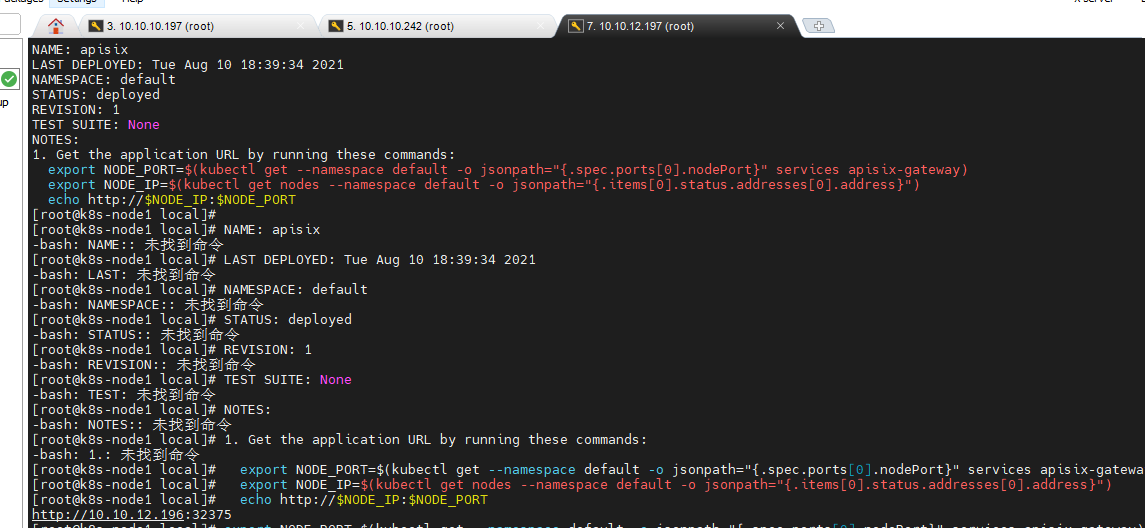
Task: Open the Home tab with house icon
Action: tap(55, 26)
